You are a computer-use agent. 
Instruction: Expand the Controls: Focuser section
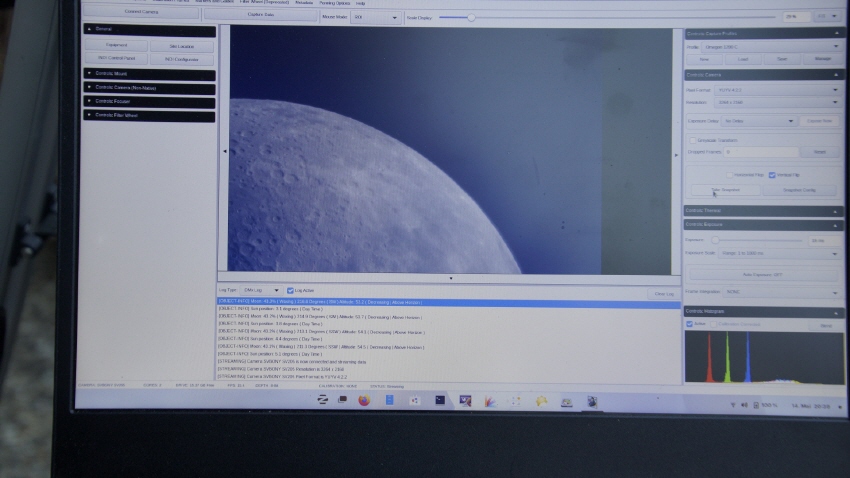pos(149,101)
